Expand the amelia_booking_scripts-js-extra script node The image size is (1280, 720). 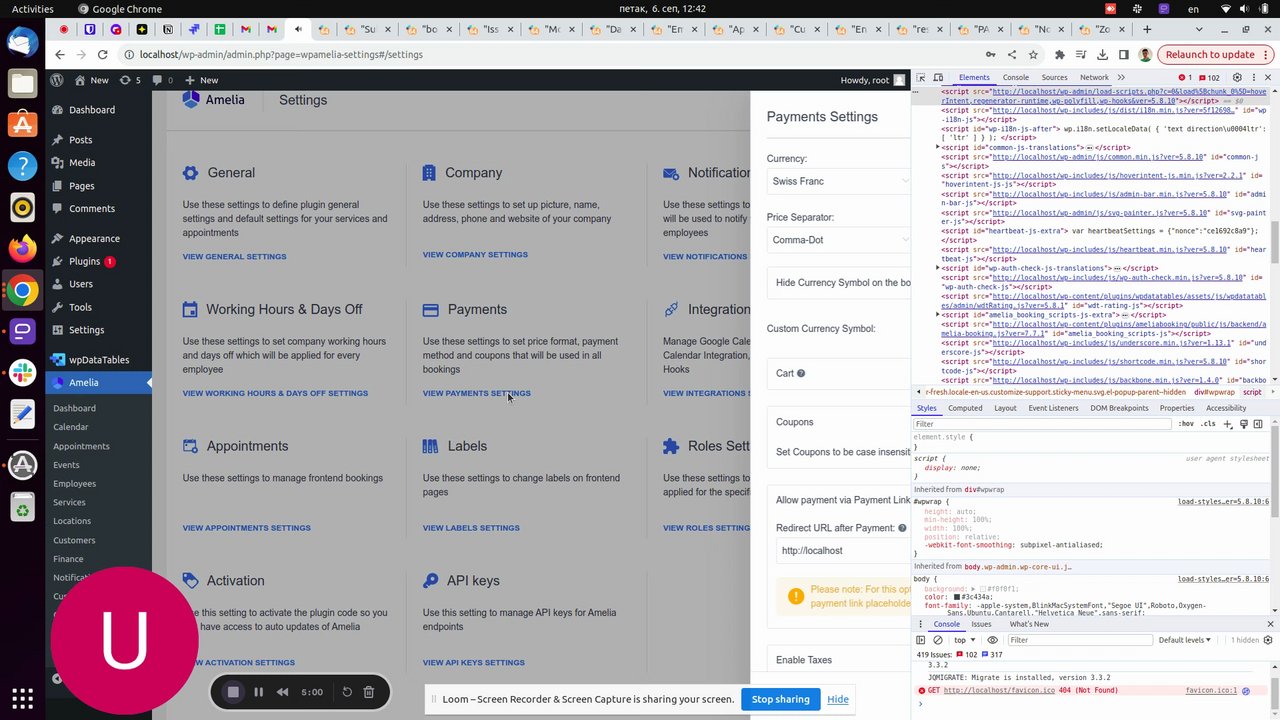(938, 314)
